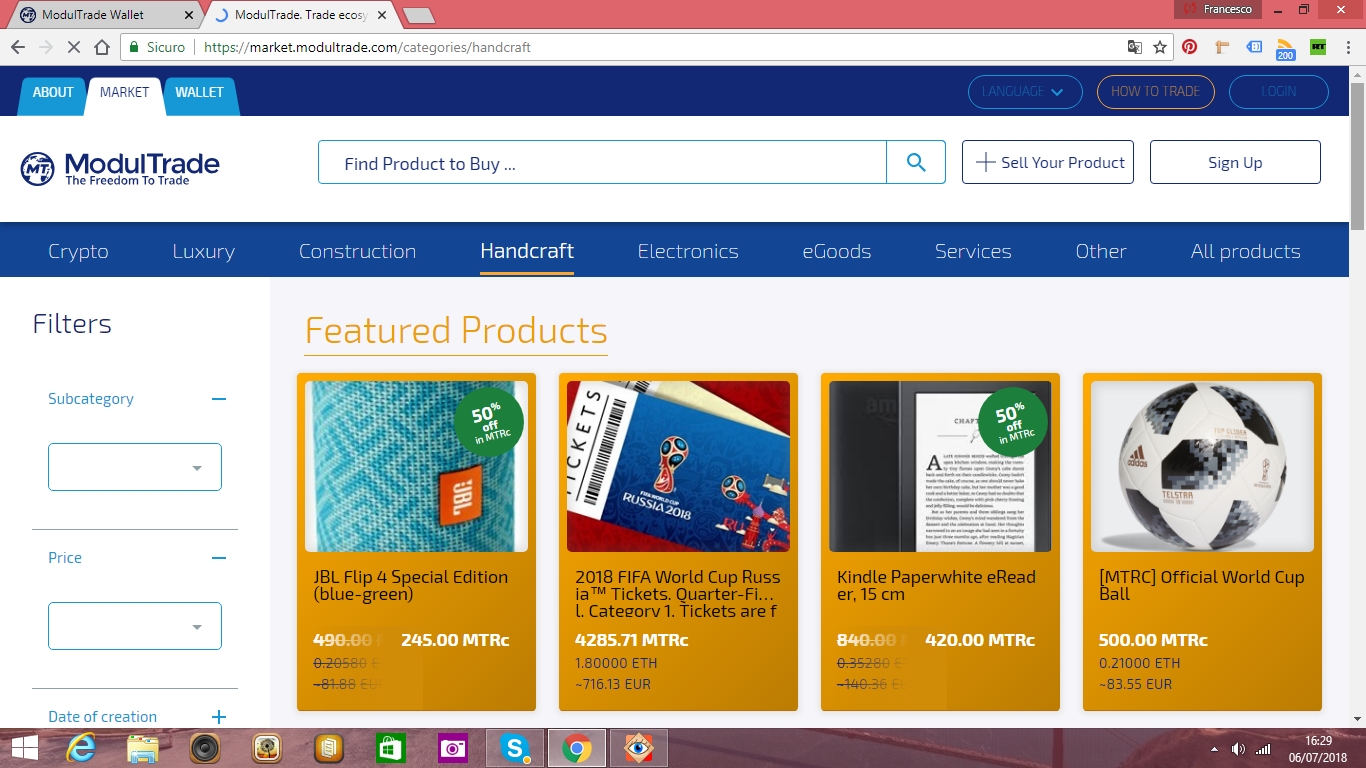Open the Construction category

coord(357,251)
